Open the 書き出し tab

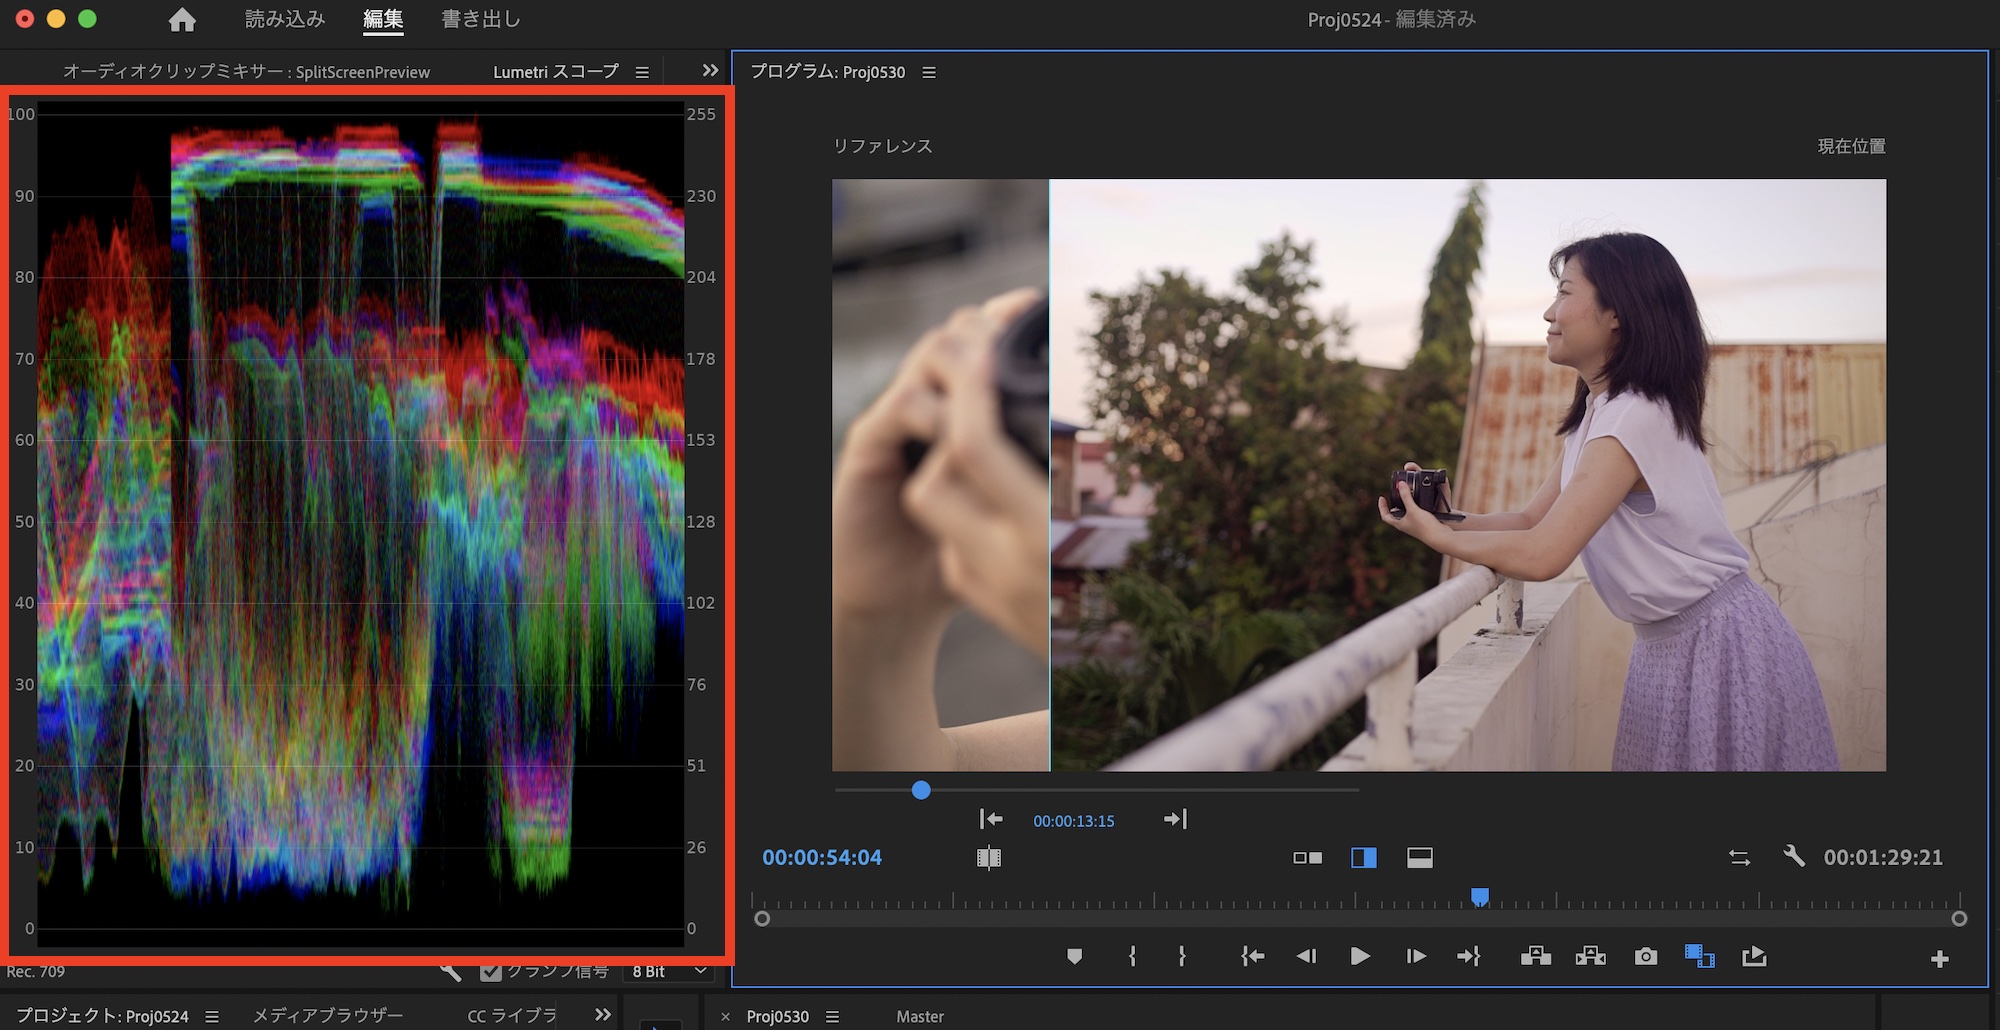[x=480, y=19]
